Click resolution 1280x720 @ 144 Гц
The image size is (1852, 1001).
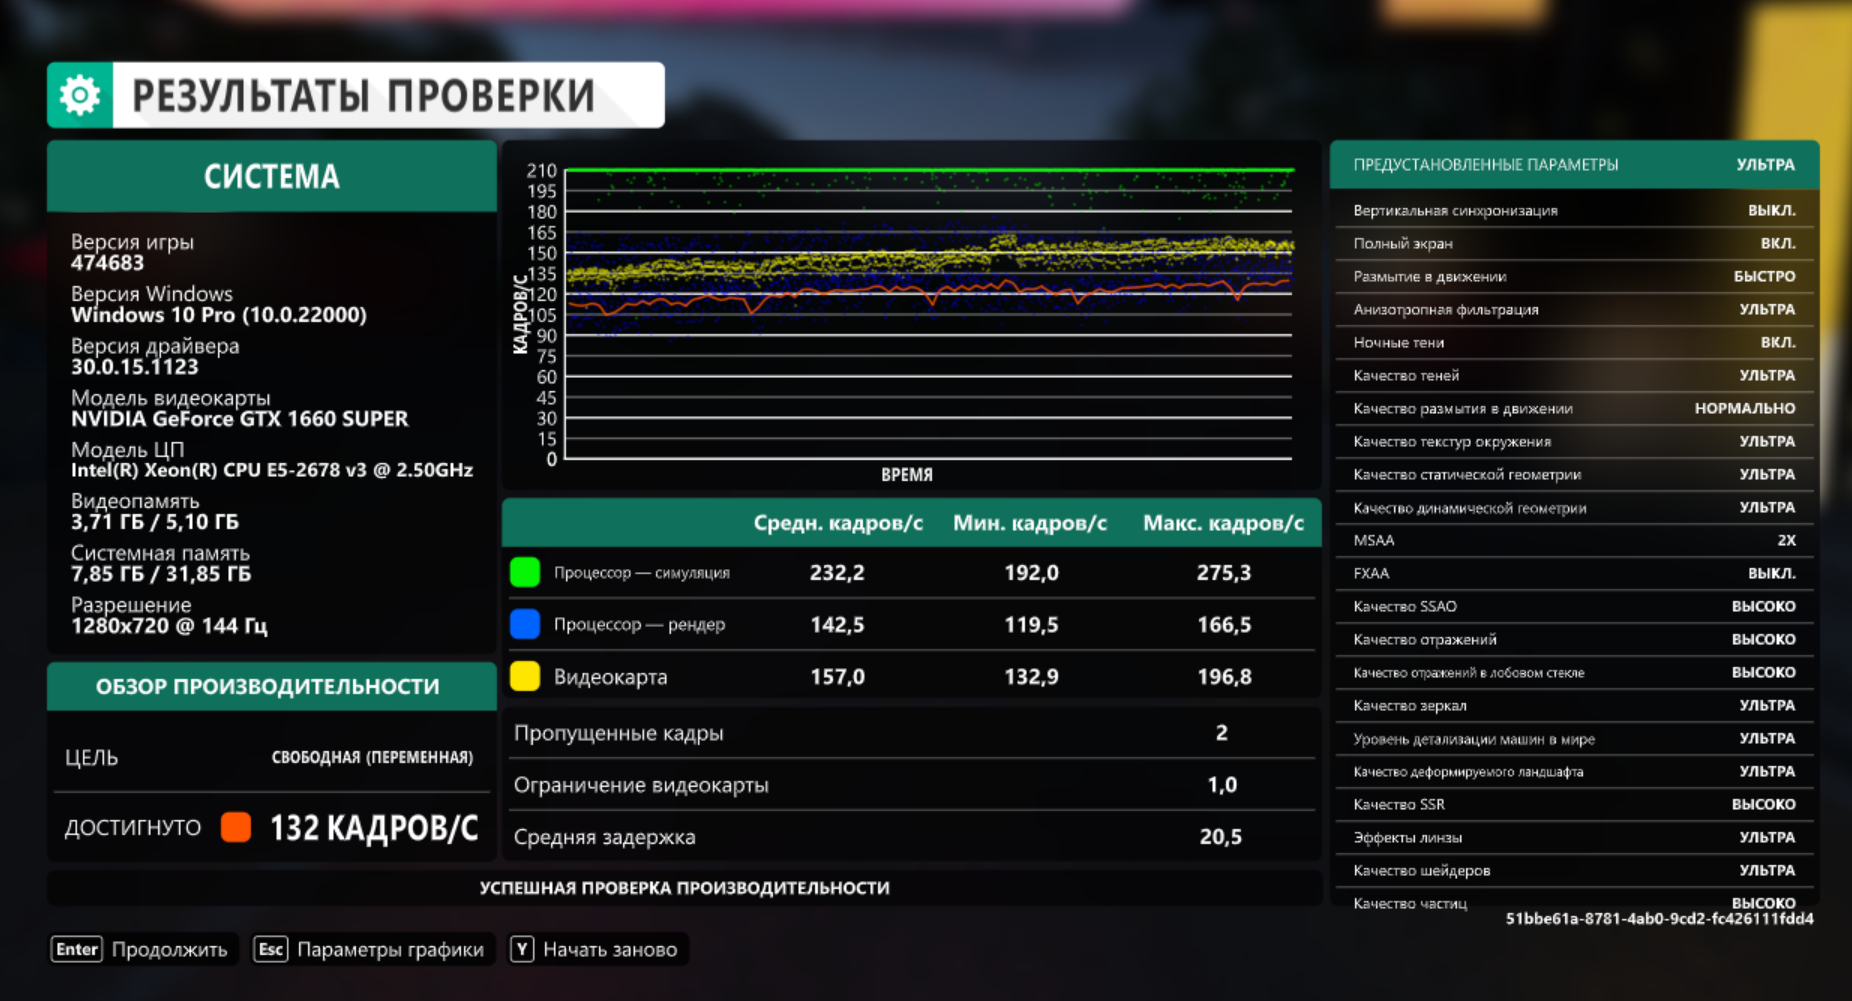pyautogui.click(x=168, y=626)
